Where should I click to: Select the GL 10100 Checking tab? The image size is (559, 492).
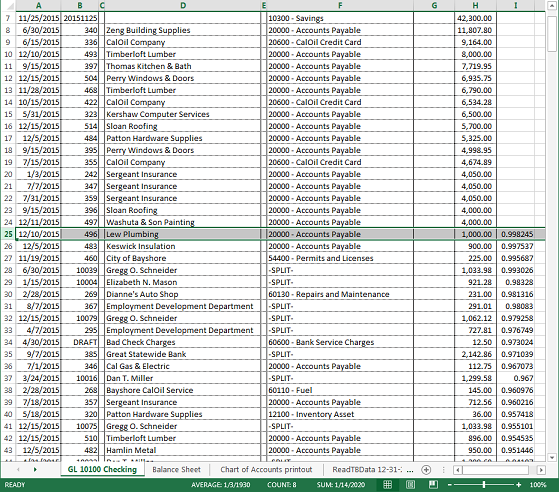tap(102, 470)
